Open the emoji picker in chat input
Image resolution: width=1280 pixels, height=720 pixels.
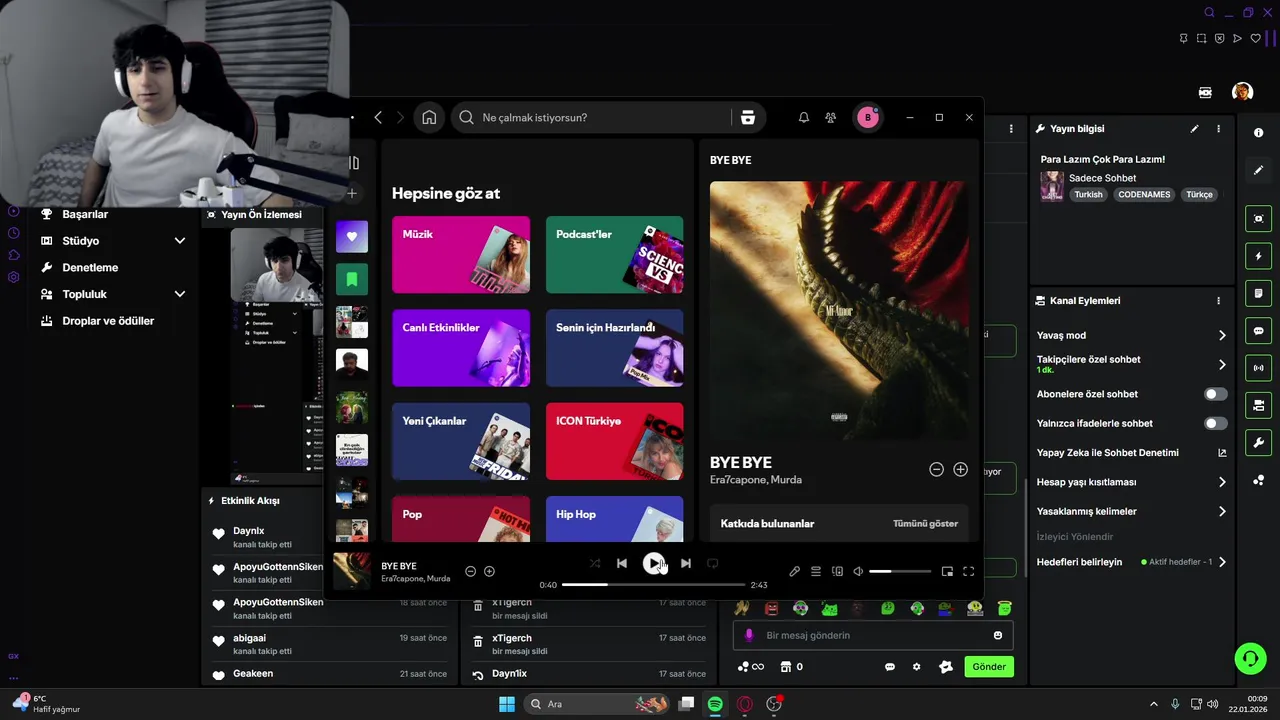[x=998, y=635]
